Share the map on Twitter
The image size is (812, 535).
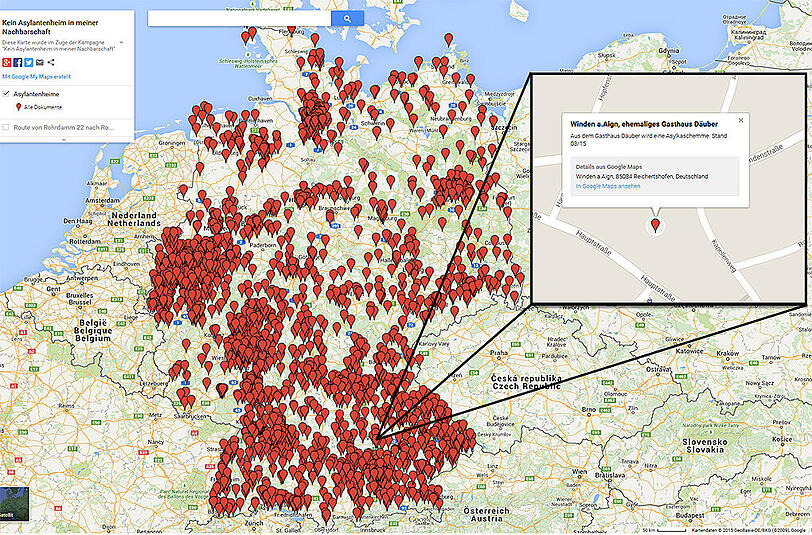29,62
